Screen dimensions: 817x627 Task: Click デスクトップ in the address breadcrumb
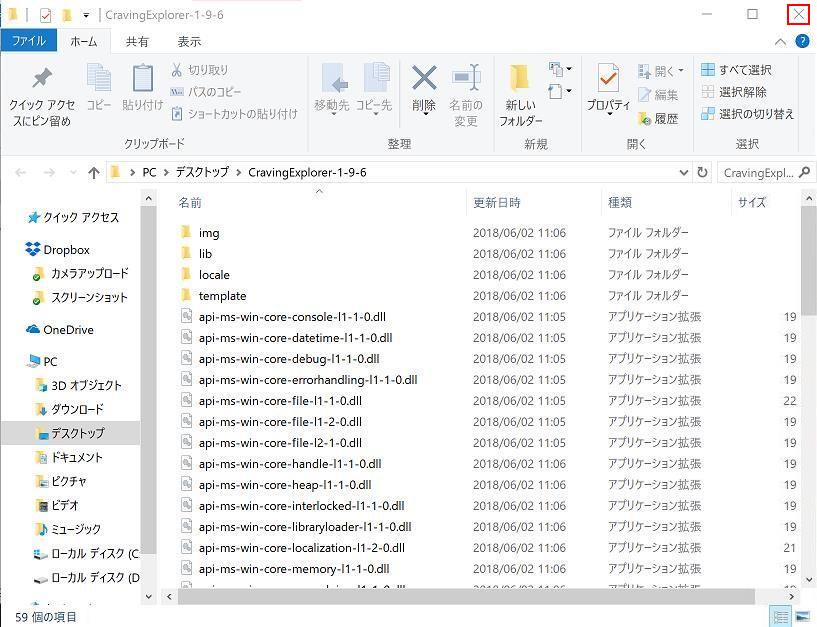coord(202,173)
